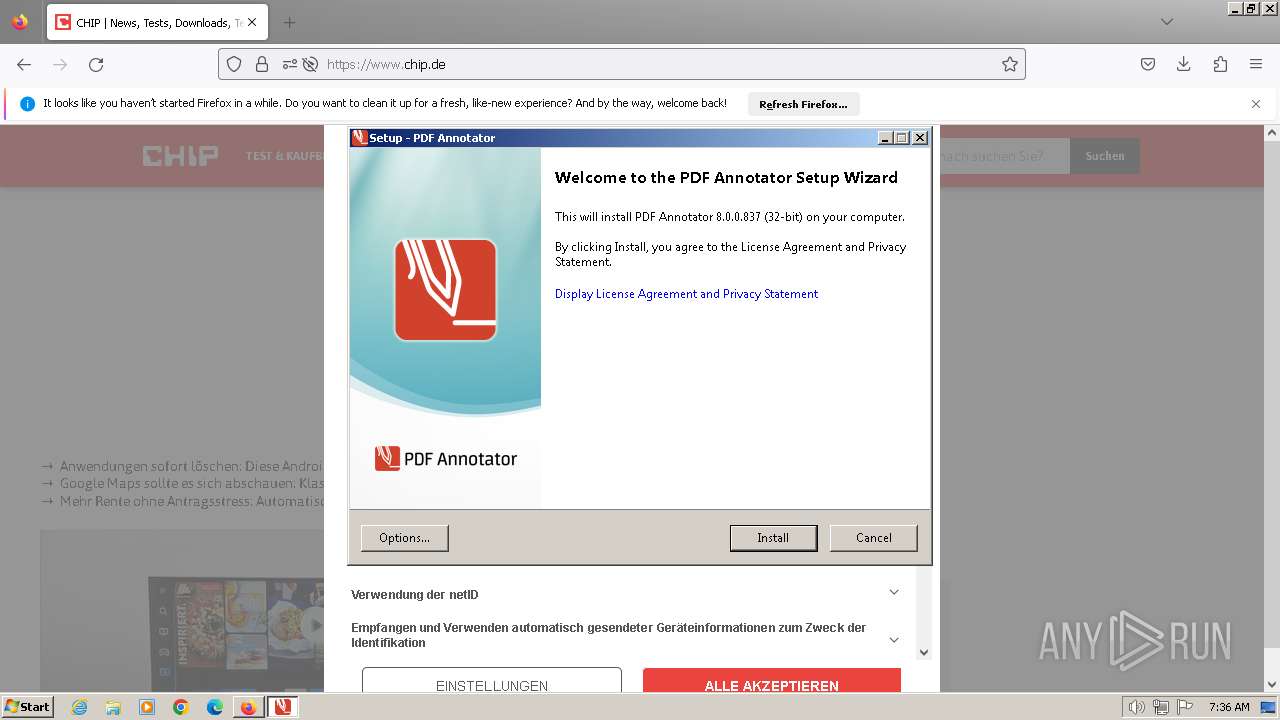This screenshot has height=720, width=1280.
Task: Open Action Center flag icon
Action: [x=1185, y=707]
